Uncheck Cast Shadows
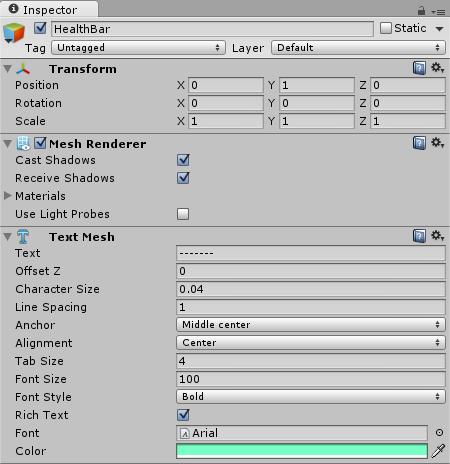The width and height of the screenshot is (450, 464). tap(183, 160)
